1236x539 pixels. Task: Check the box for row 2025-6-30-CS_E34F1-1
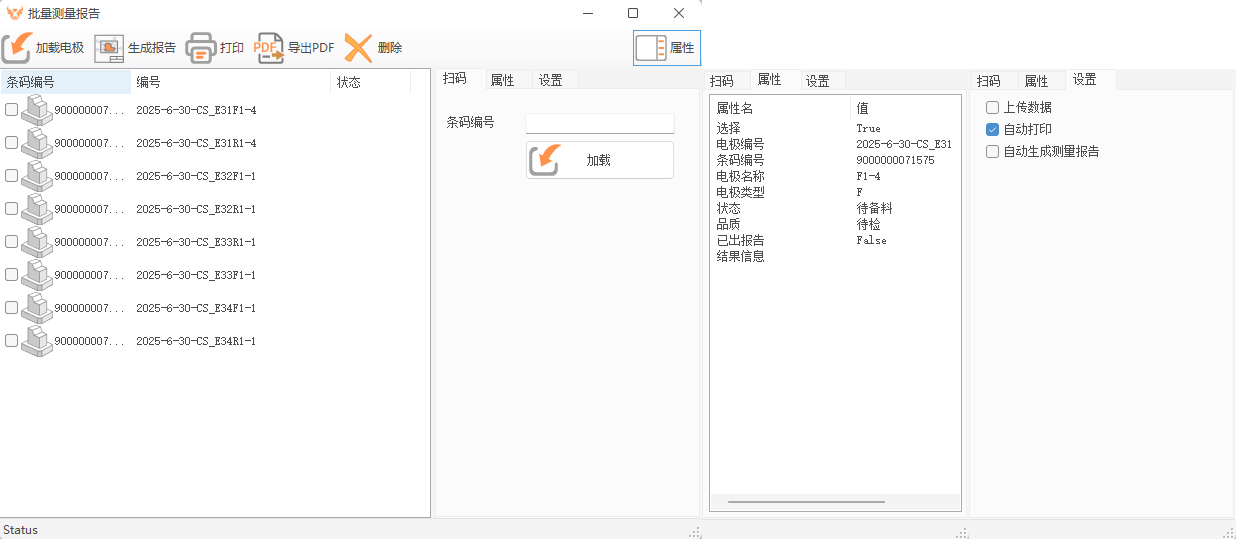11,308
